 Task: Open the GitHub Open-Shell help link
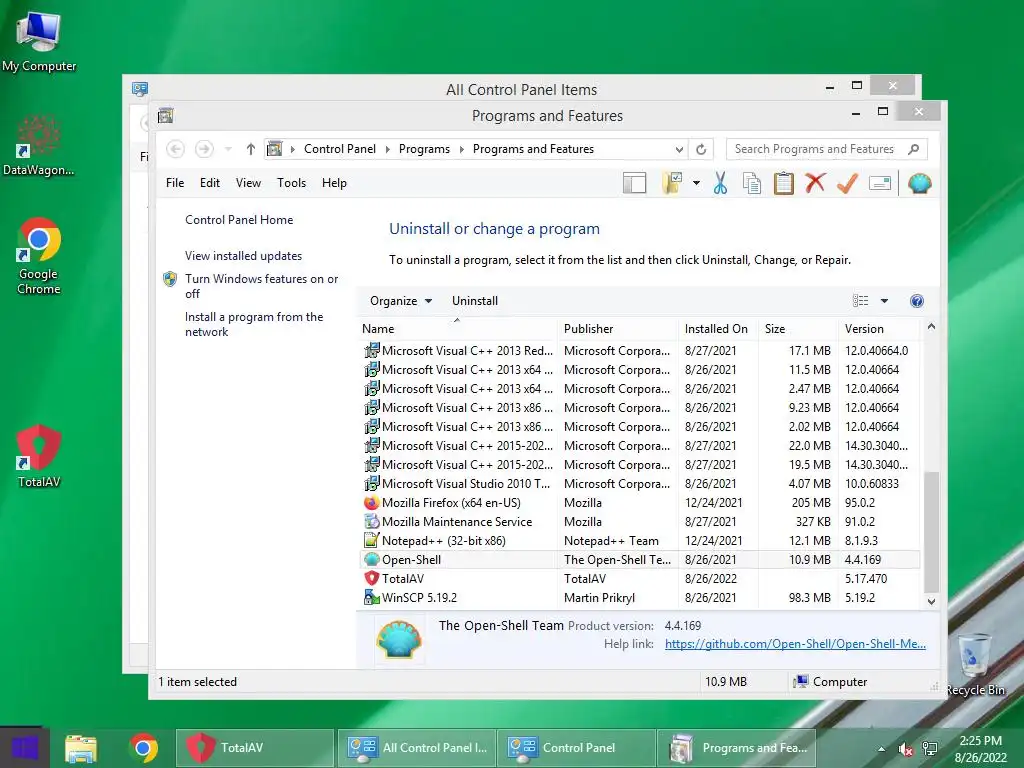click(x=795, y=644)
